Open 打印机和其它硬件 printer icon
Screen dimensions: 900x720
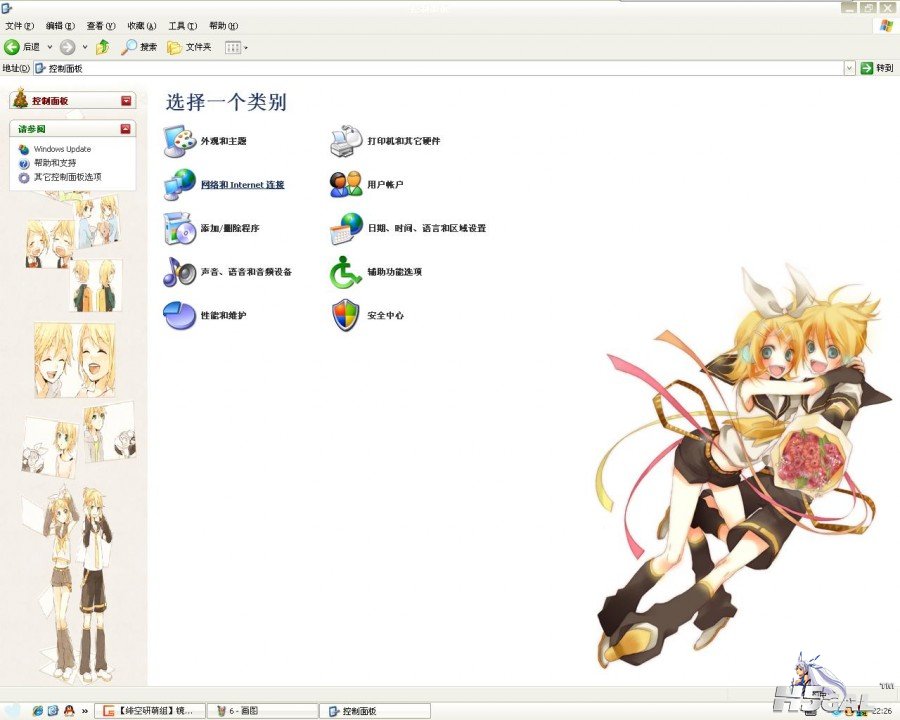[346, 141]
